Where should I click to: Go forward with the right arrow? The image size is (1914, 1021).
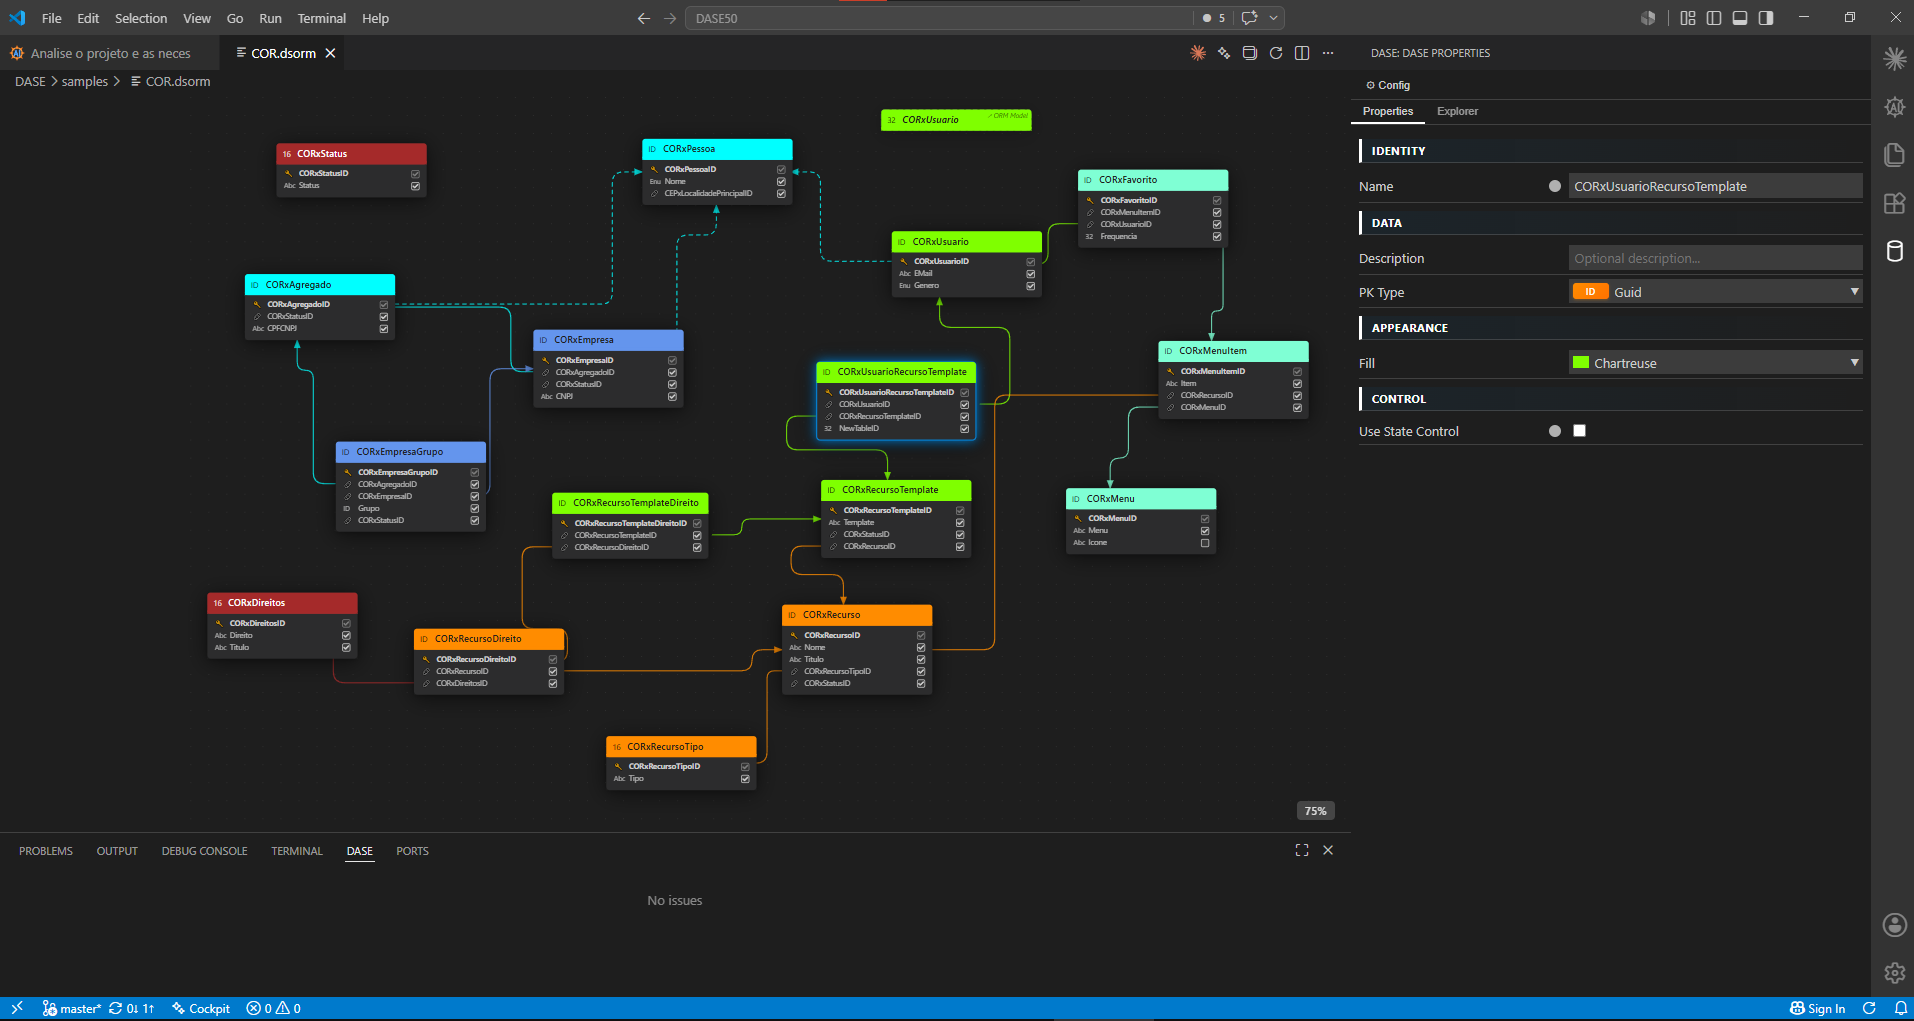click(x=670, y=18)
